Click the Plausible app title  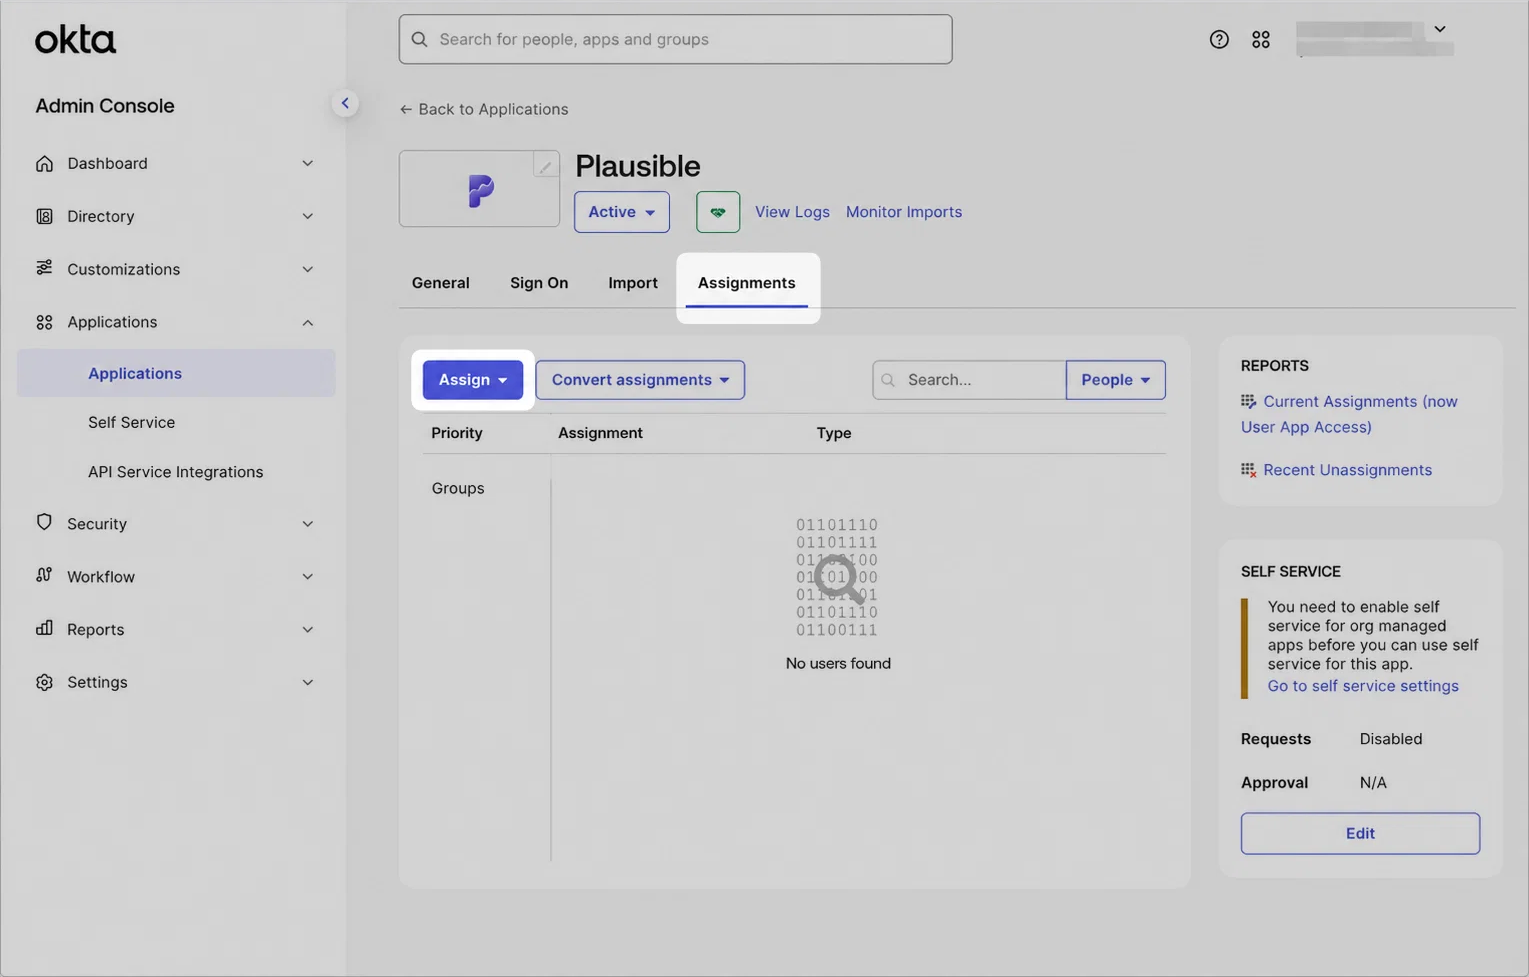coord(638,166)
